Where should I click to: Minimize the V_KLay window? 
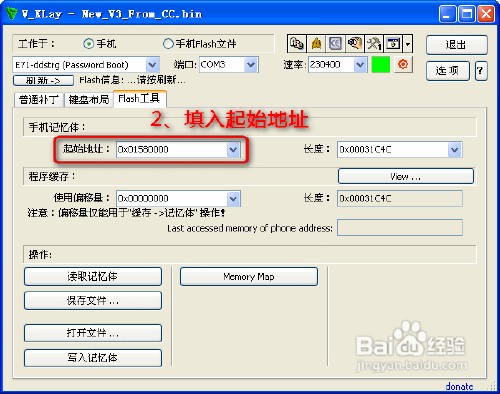pyautogui.click(x=448, y=14)
